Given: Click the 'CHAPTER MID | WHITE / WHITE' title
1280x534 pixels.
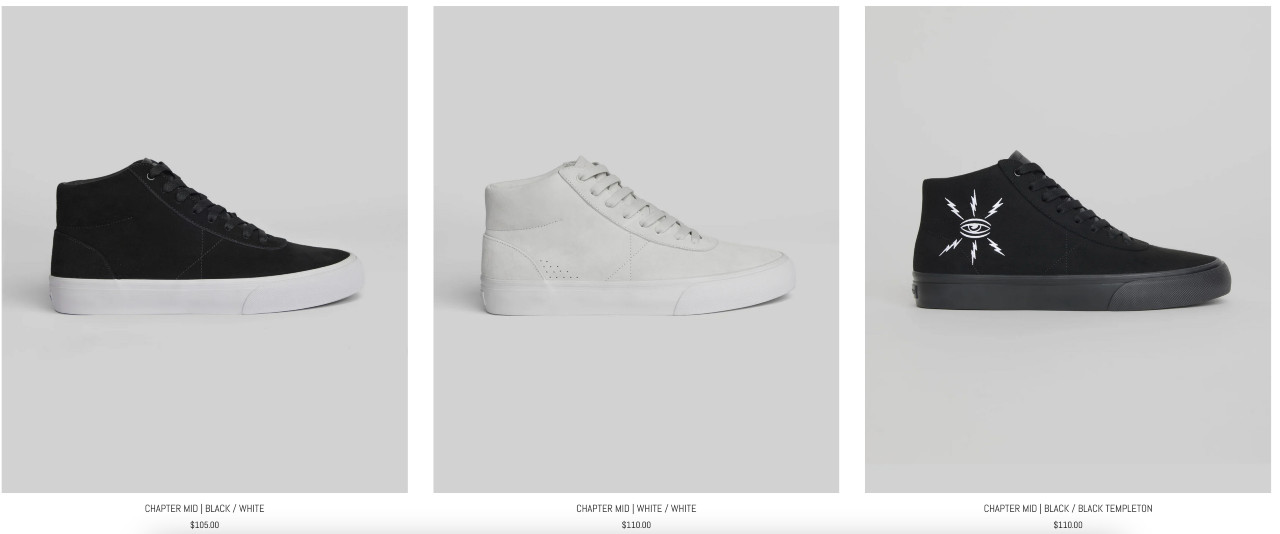Looking at the screenshot, I should click(636, 509).
